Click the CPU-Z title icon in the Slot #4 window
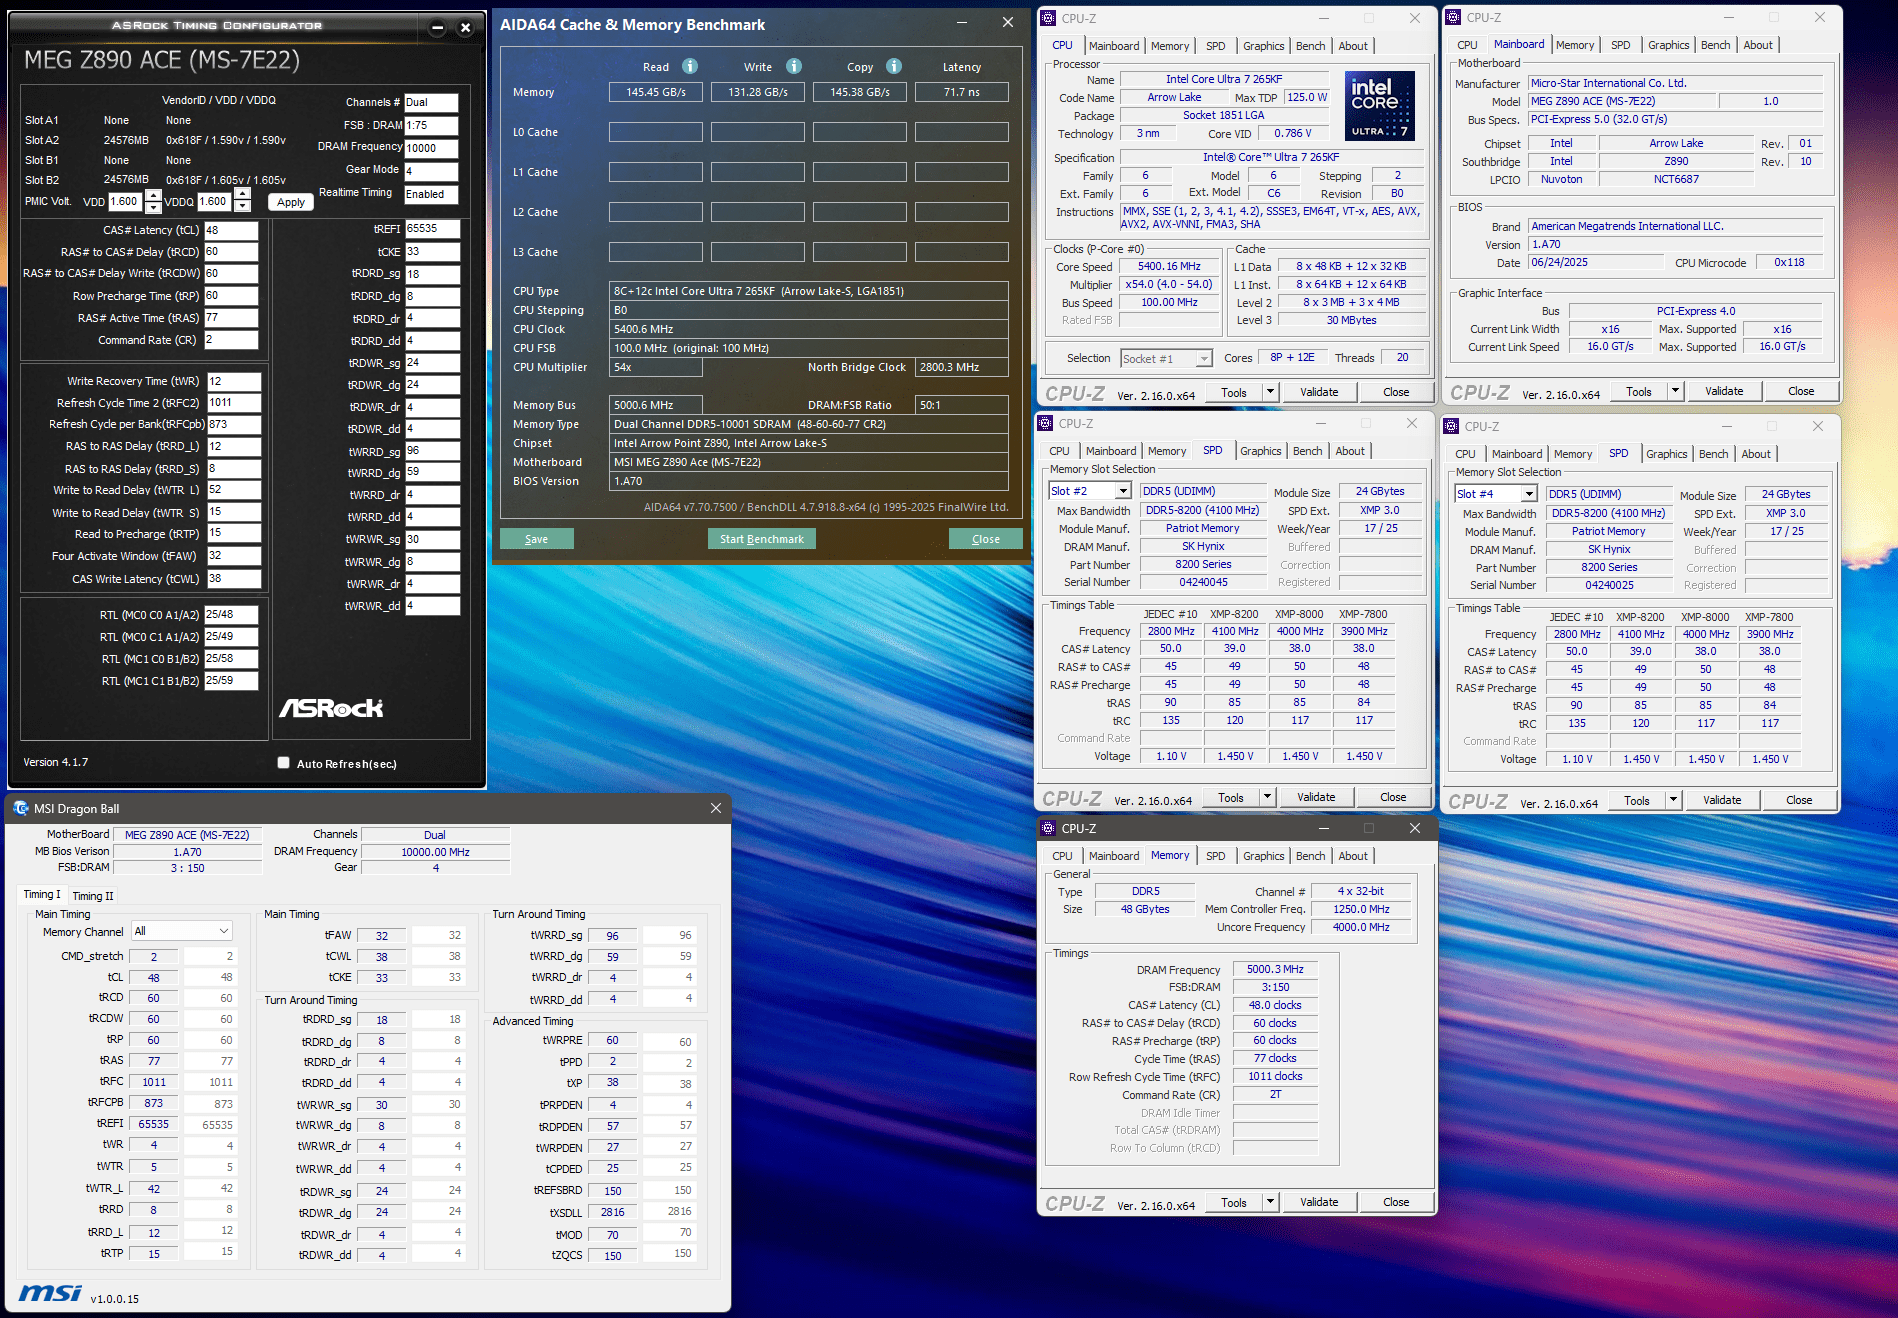 (x=1451, y=426)
